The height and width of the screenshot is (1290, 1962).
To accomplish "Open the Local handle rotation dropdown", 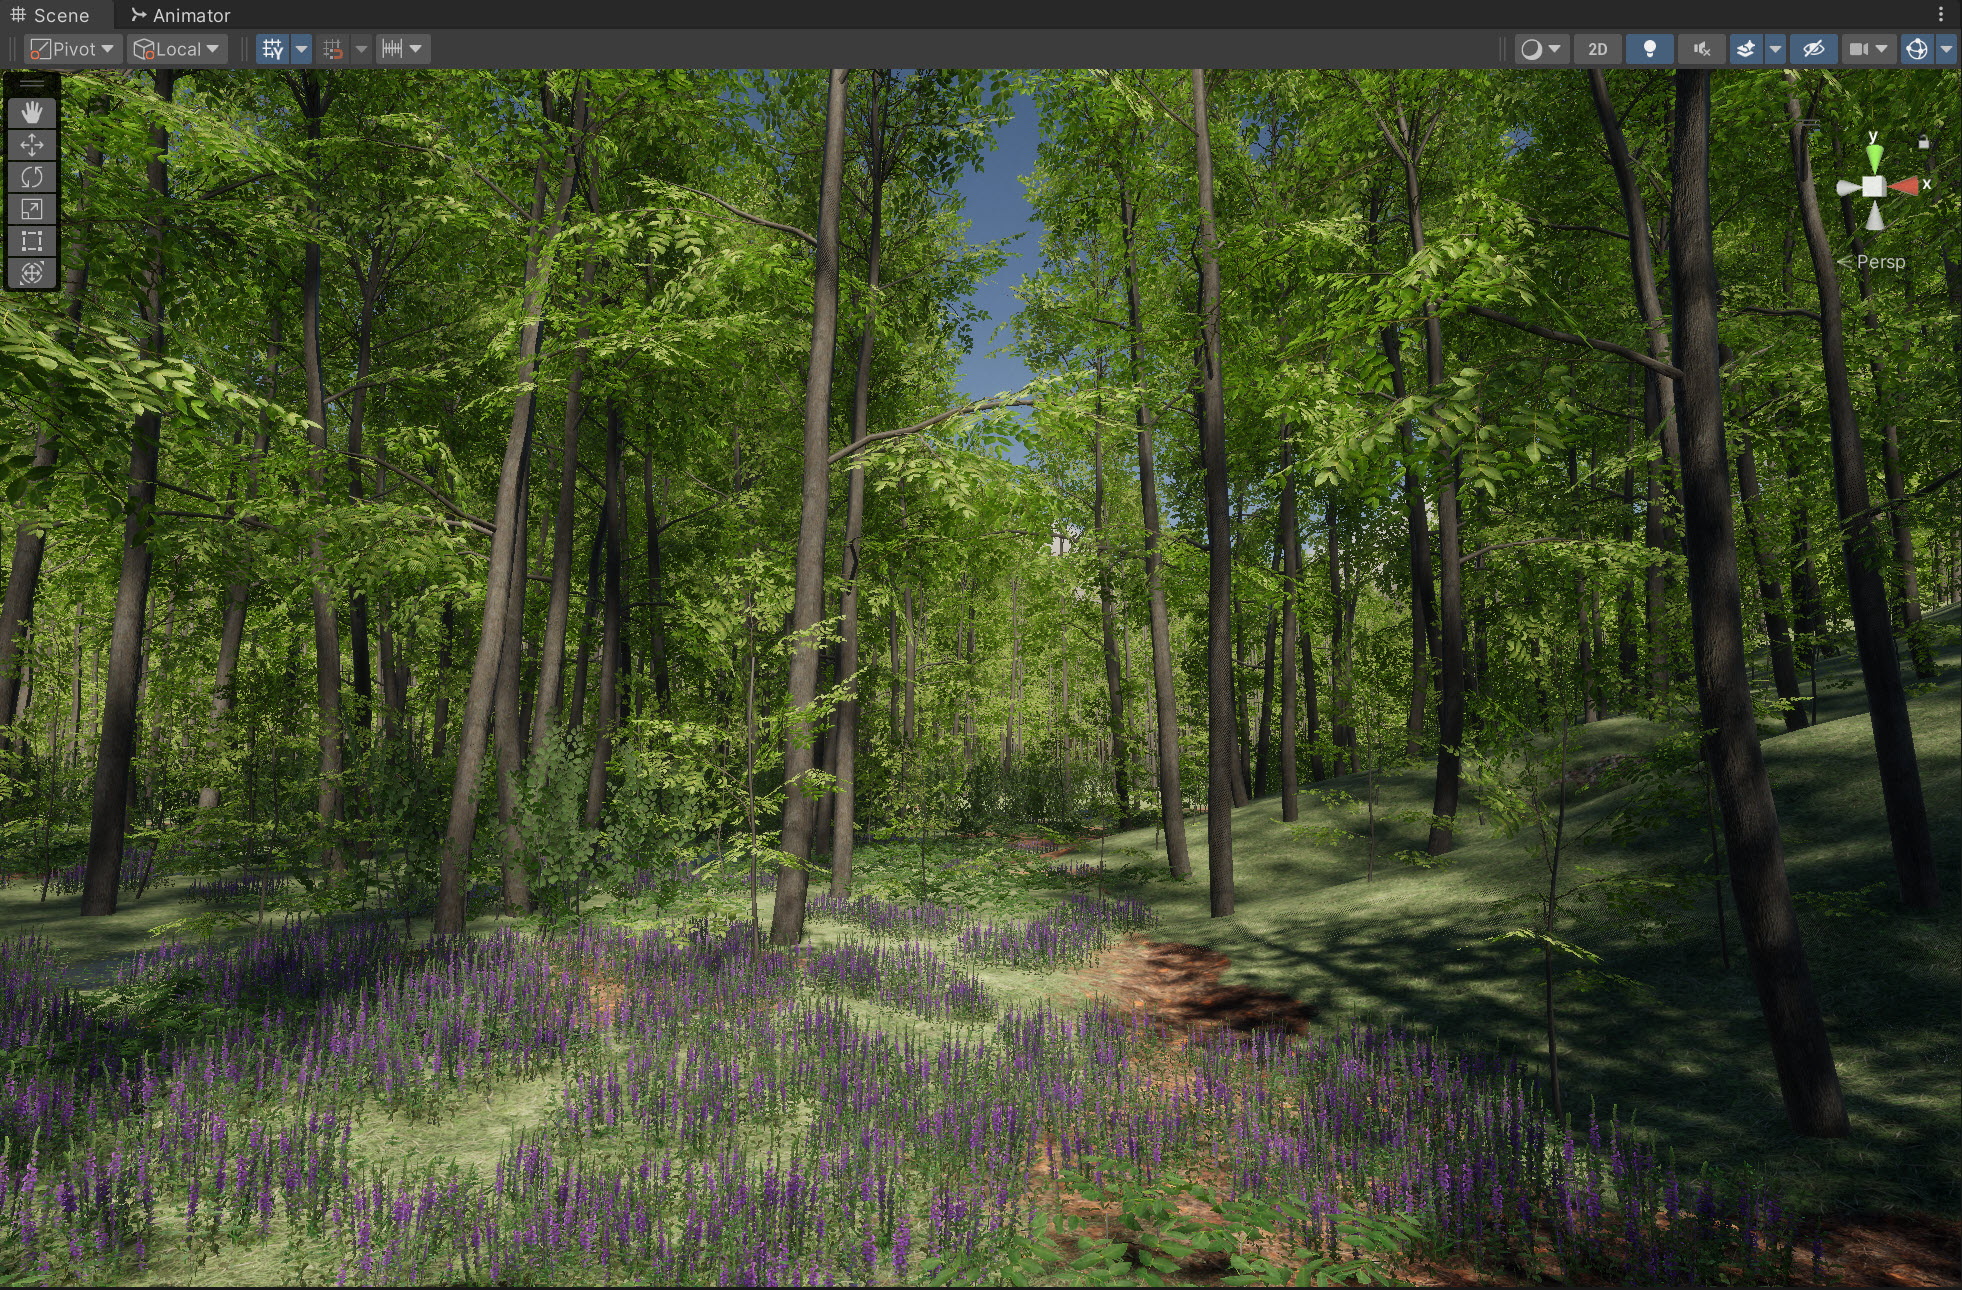I will (177, 49).
